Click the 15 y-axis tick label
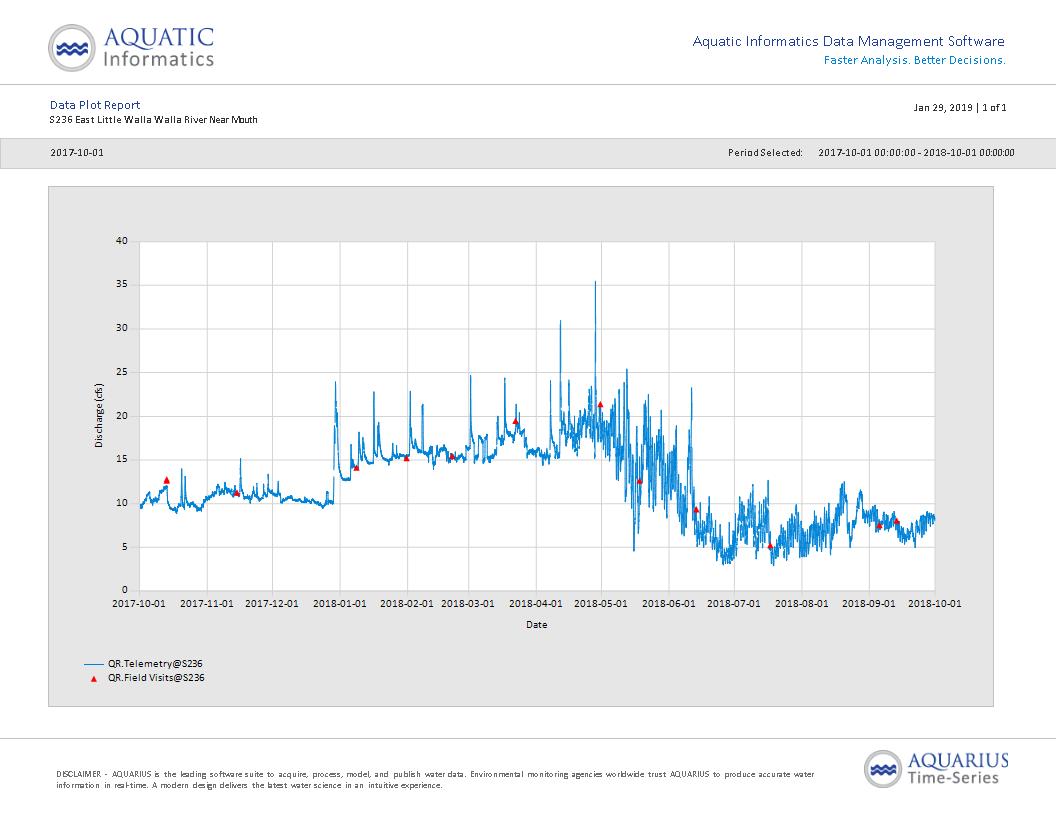Image resolution: width=1056 pixels, height=816 pixels. (122, 460)
